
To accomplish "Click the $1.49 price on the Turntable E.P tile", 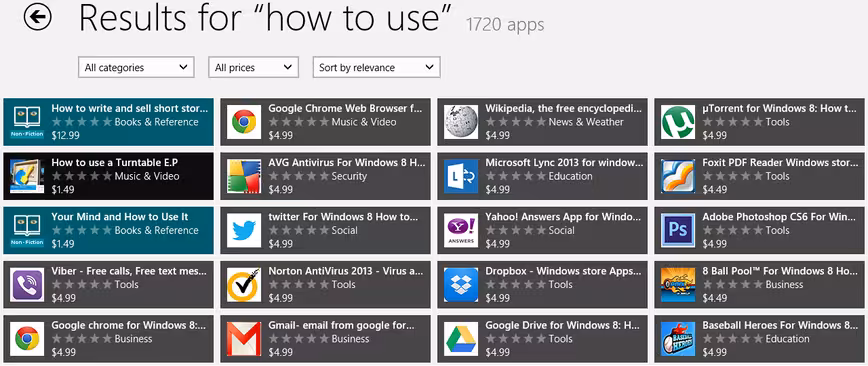I will pyautogui.click(x=63, y=189).
